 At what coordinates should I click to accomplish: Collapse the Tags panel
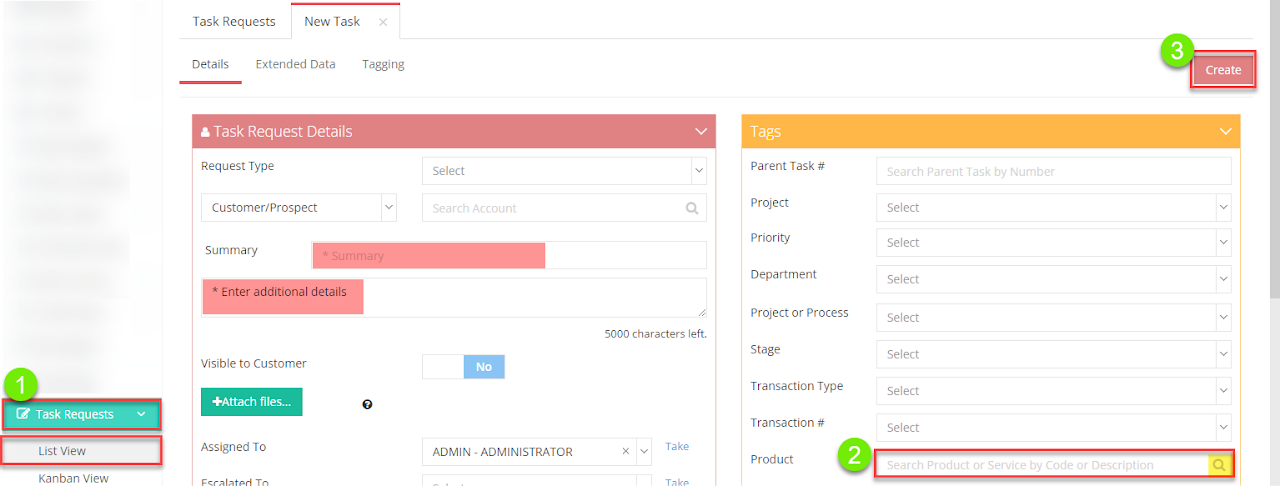coord(1225,132)
